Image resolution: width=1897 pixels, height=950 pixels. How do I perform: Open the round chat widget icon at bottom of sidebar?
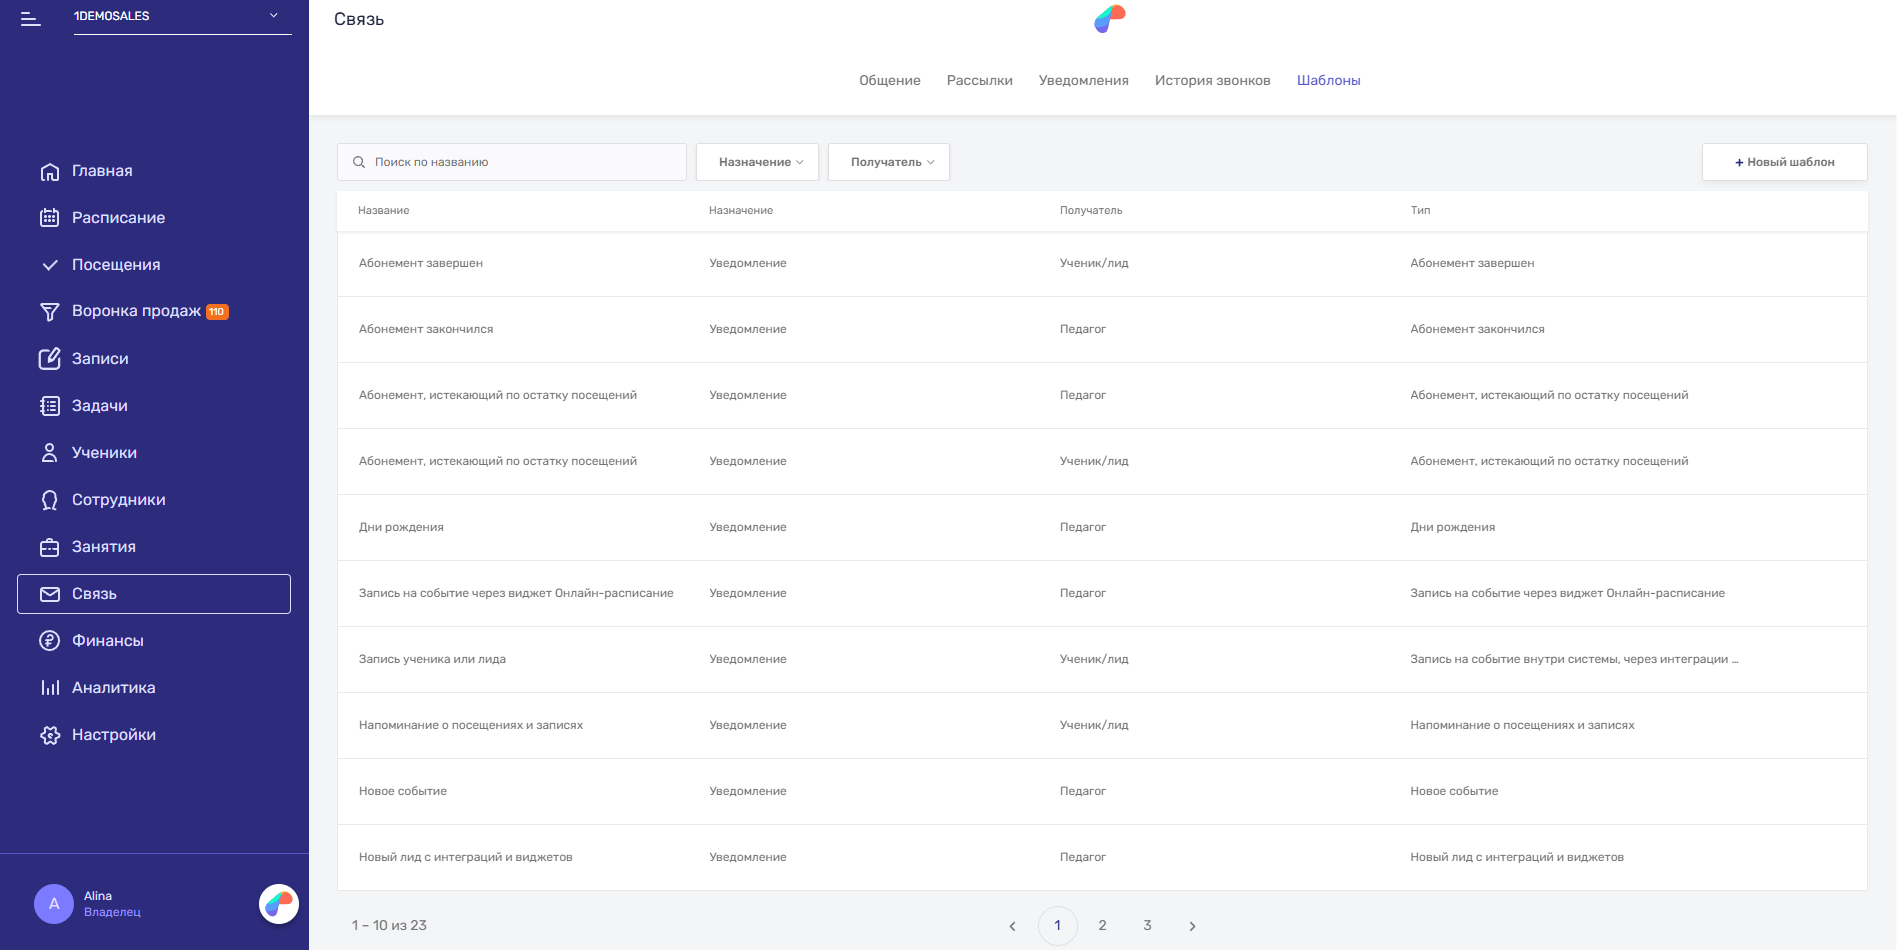tap(279, 904)
